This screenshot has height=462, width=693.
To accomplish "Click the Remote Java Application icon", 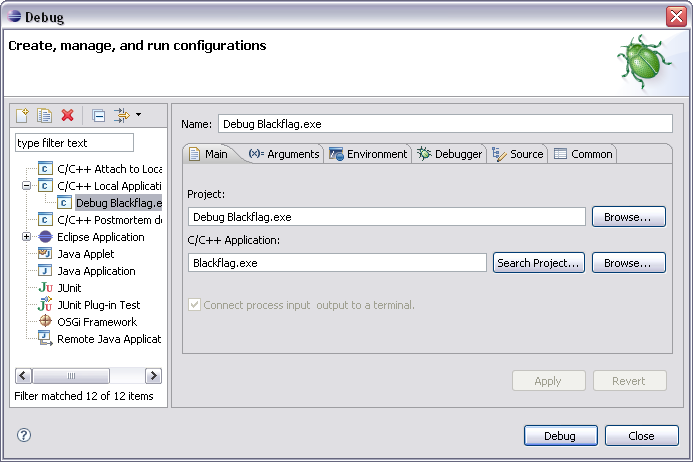I will (x=45, y=339).
